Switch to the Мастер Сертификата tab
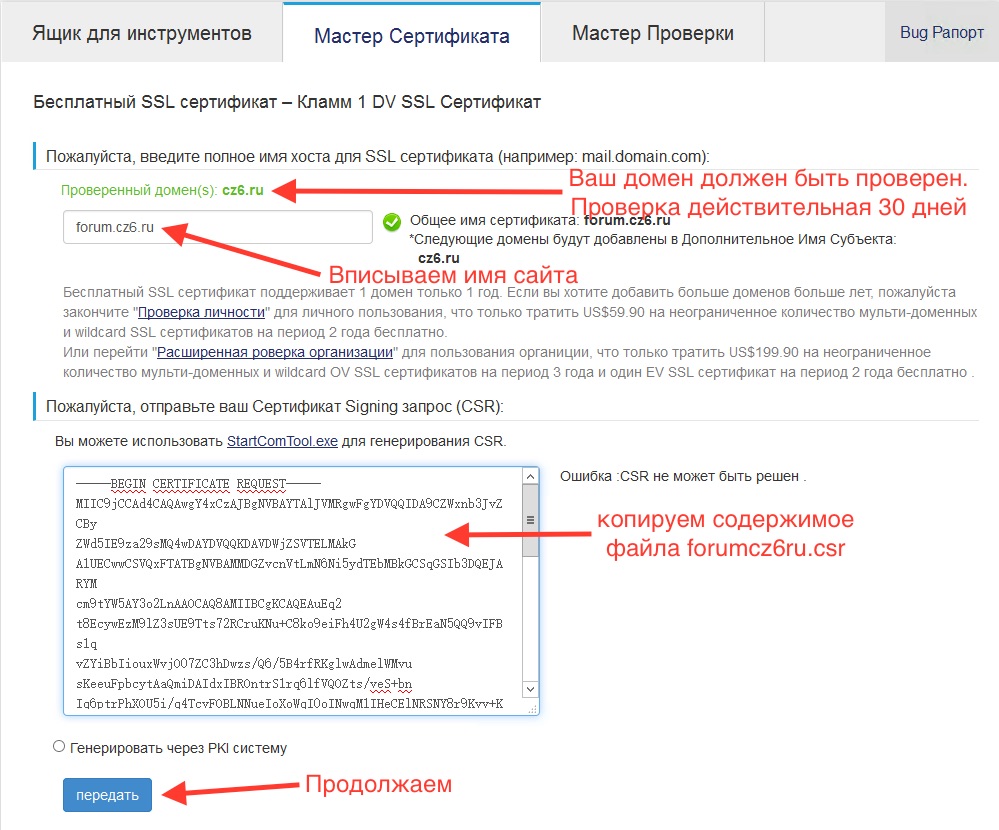 click(x=411, y=36)
